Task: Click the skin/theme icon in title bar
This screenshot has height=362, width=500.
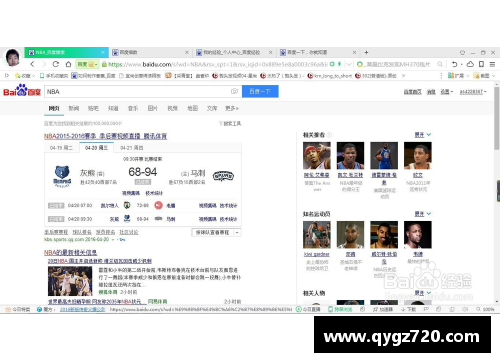Action: [462, 52]
